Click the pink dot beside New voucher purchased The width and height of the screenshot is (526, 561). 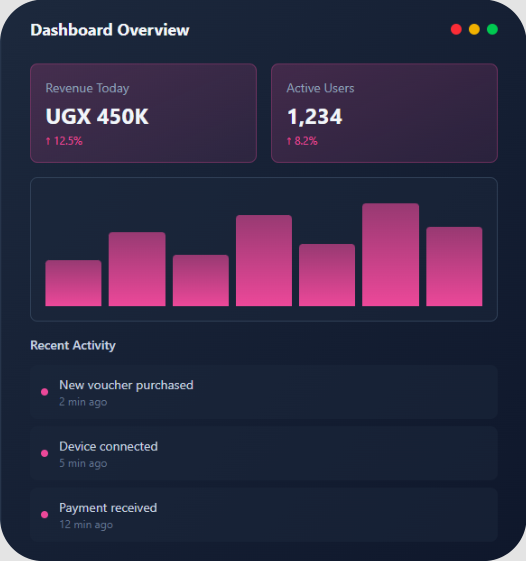point(44,392)
